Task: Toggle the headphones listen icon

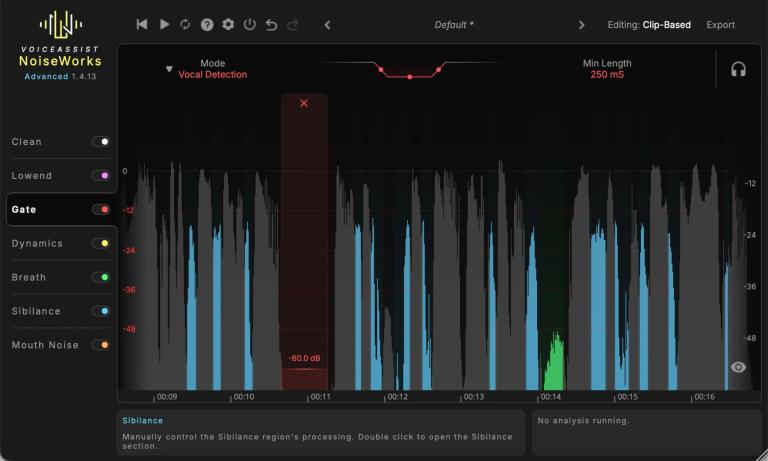Action: click(x=738, y=69)
